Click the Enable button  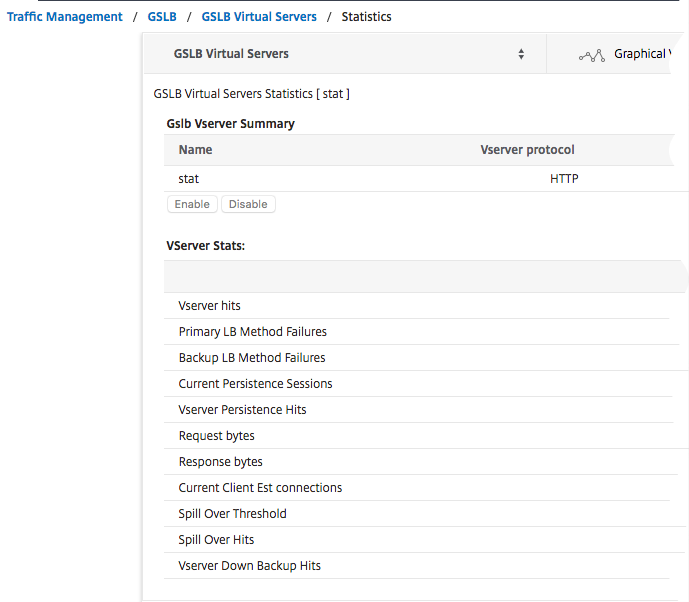coord(192,204)
